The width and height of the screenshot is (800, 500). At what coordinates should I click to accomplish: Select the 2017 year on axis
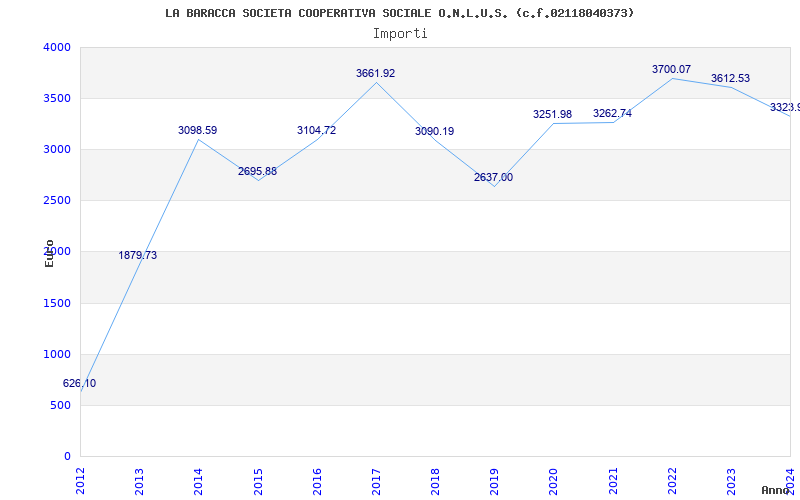point(376,481)
